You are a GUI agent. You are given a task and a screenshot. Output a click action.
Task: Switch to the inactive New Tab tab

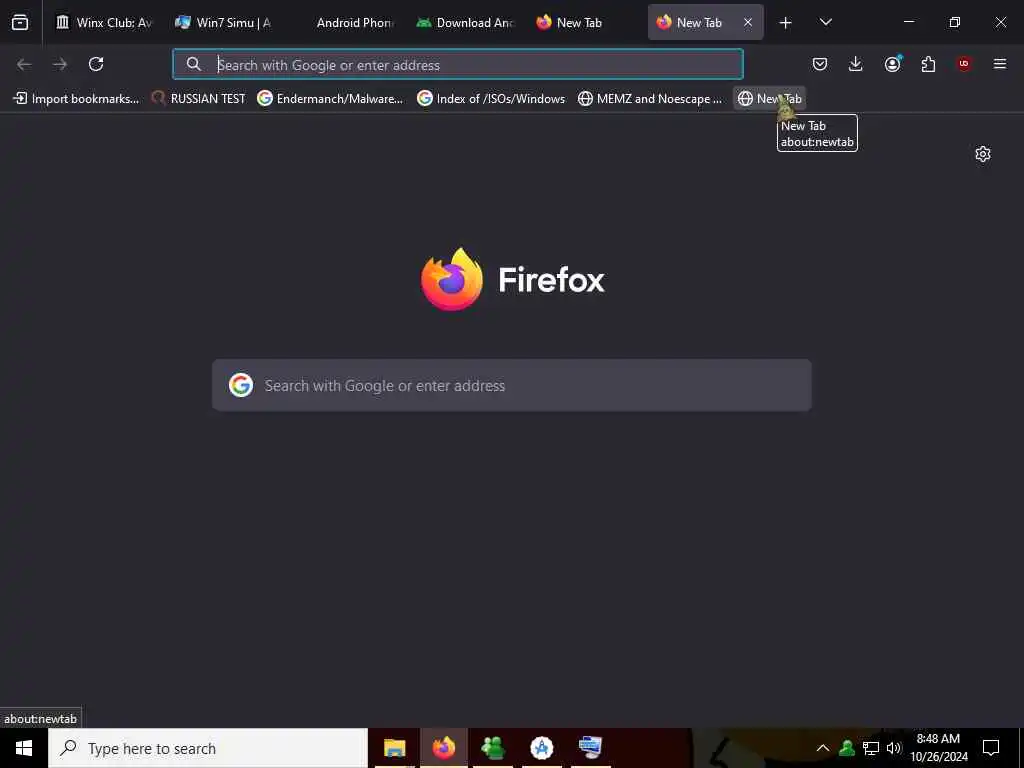pos(585,22)
